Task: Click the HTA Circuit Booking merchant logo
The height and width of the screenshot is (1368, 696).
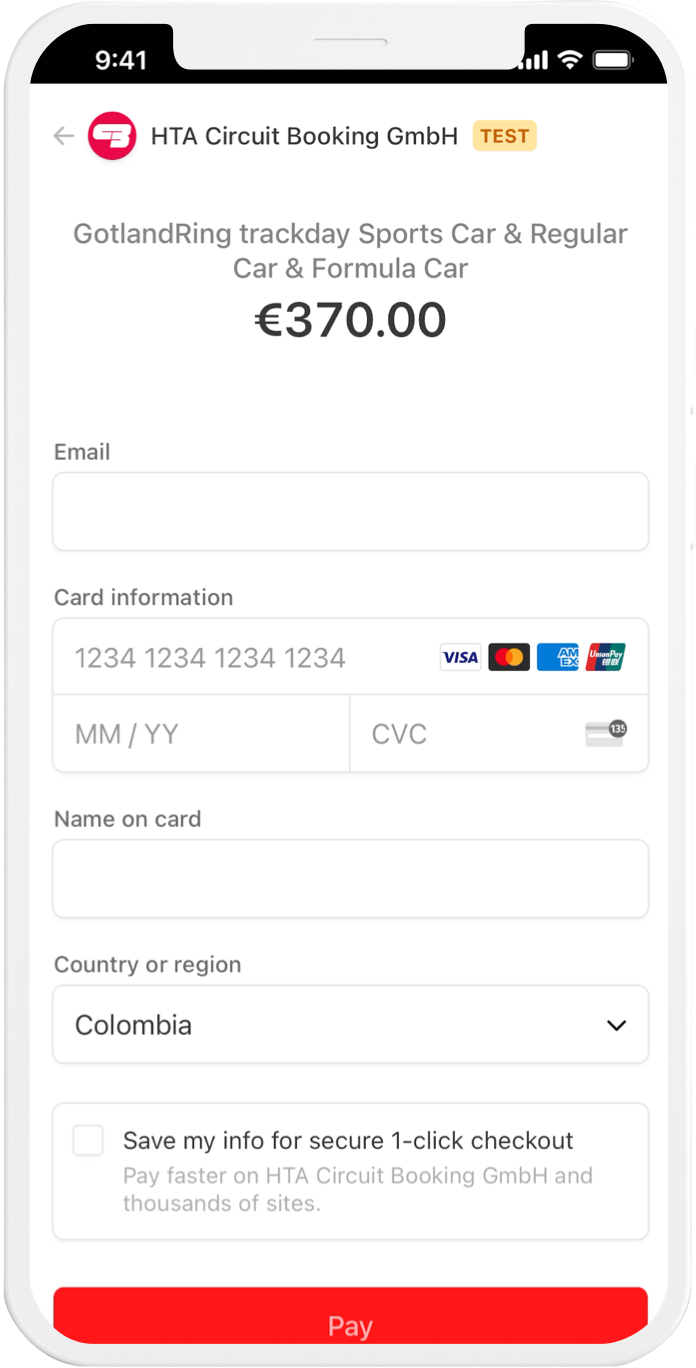Action: pos(112,136)
